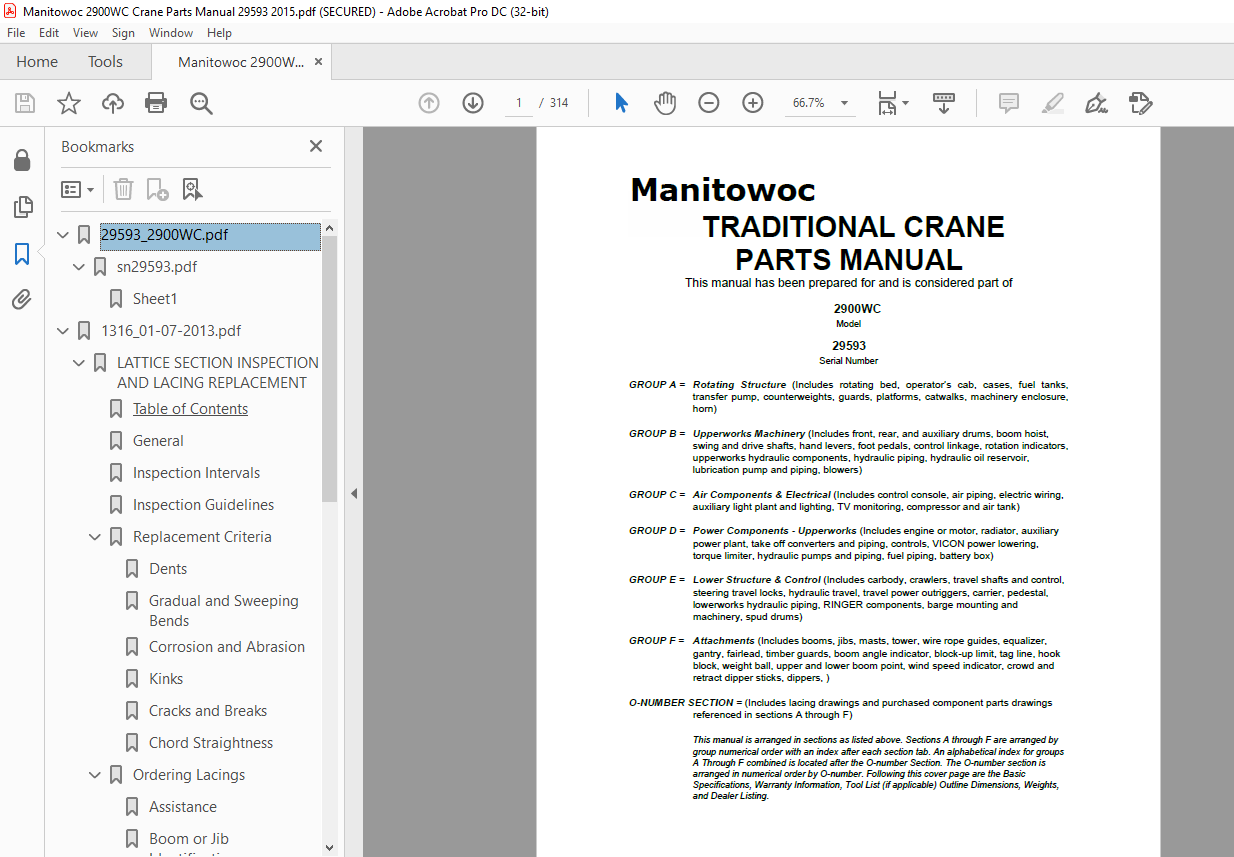This screenshot has width=1234, height=857.
Task: Go to Inspection Intervals bookmark
Action: pyautogui.click(x=196, y=473)
